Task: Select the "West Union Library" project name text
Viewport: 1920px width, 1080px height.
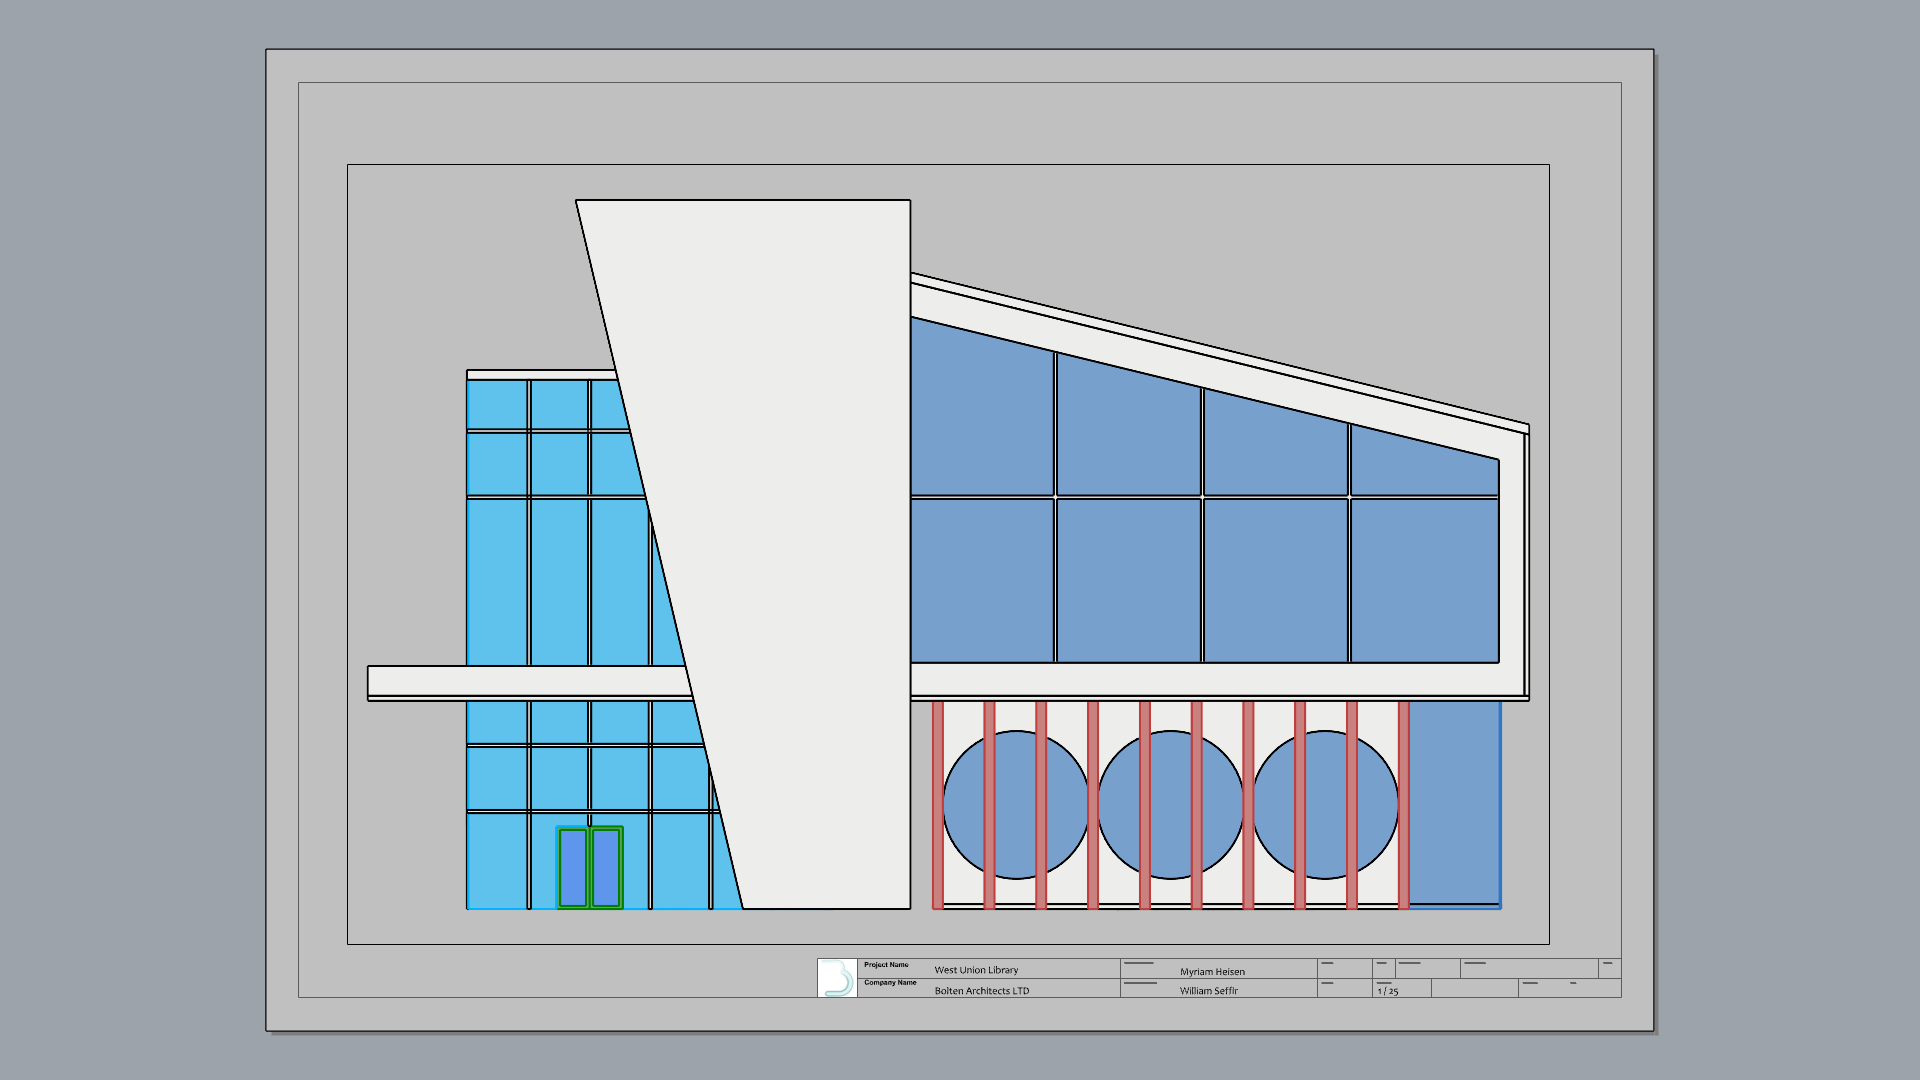Action: [x=976, y=970]
